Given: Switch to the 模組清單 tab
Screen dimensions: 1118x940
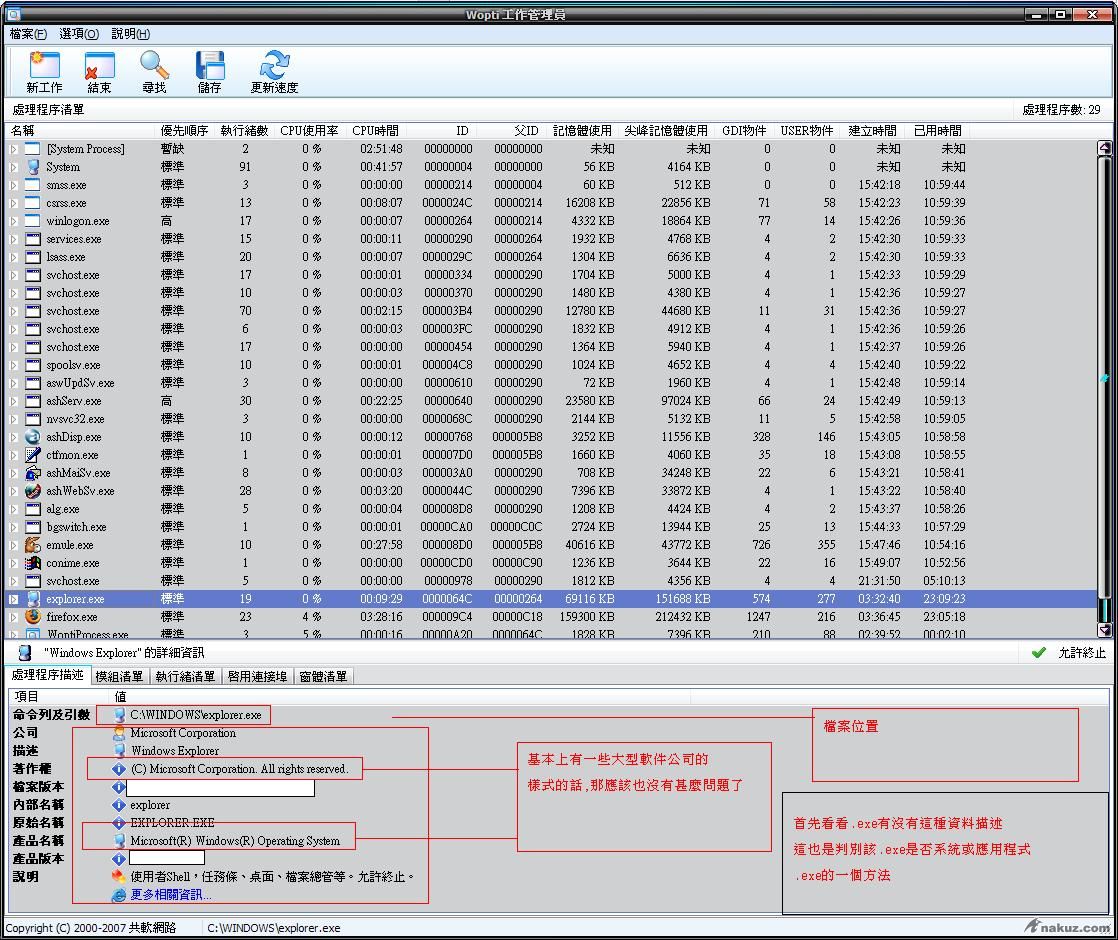Looking at the screenshot, I should coord(119,676).
